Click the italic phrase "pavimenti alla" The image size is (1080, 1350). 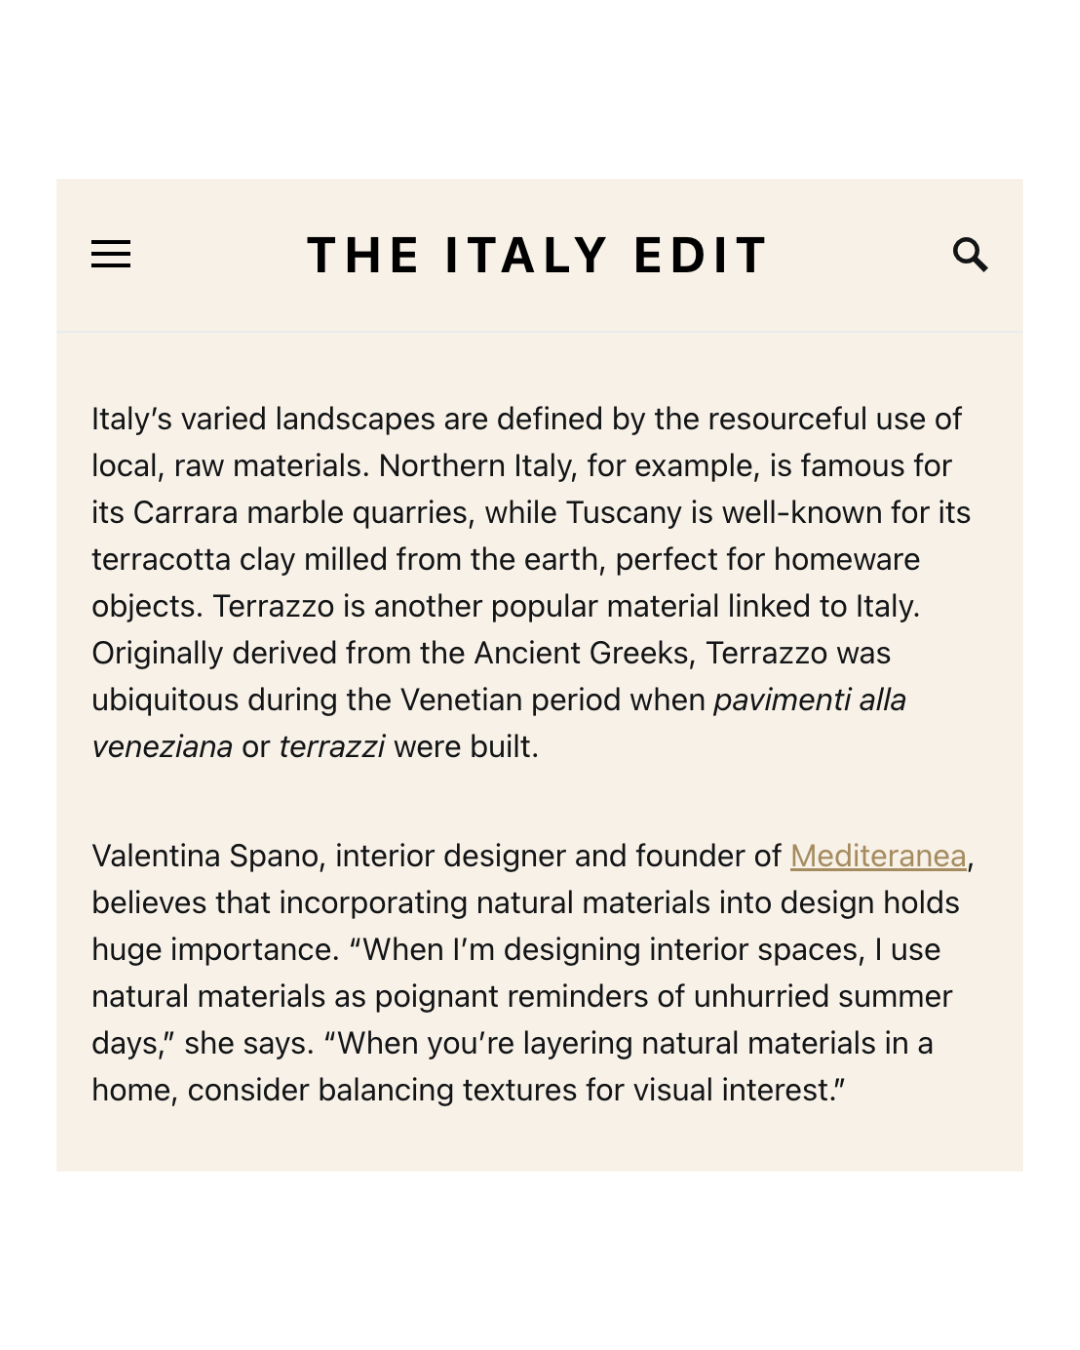point(809,700)
